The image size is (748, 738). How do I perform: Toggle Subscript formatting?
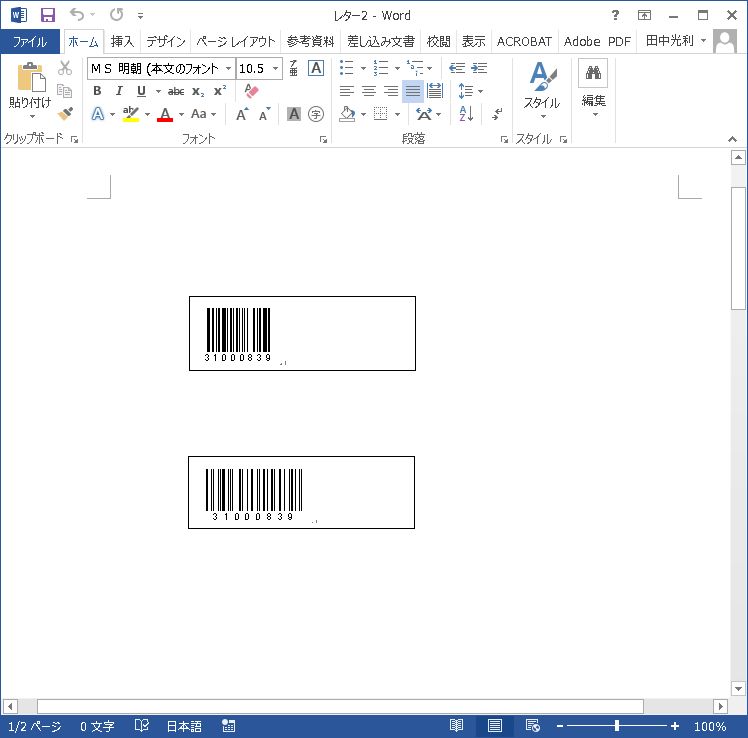coord(198,91)
